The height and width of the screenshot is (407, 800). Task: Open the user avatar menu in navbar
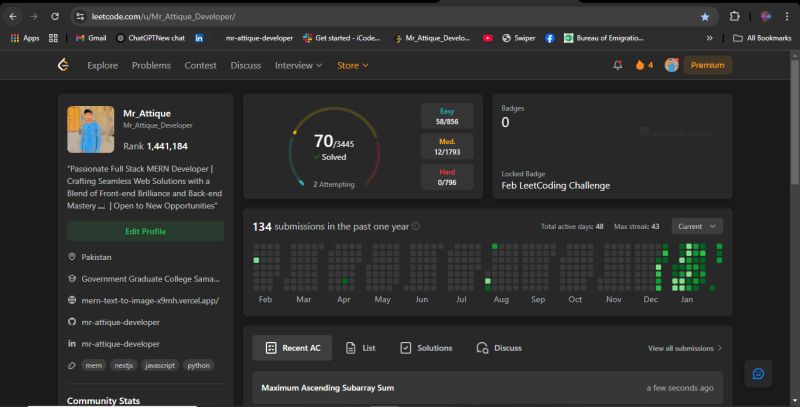click(x=671, y=65)
